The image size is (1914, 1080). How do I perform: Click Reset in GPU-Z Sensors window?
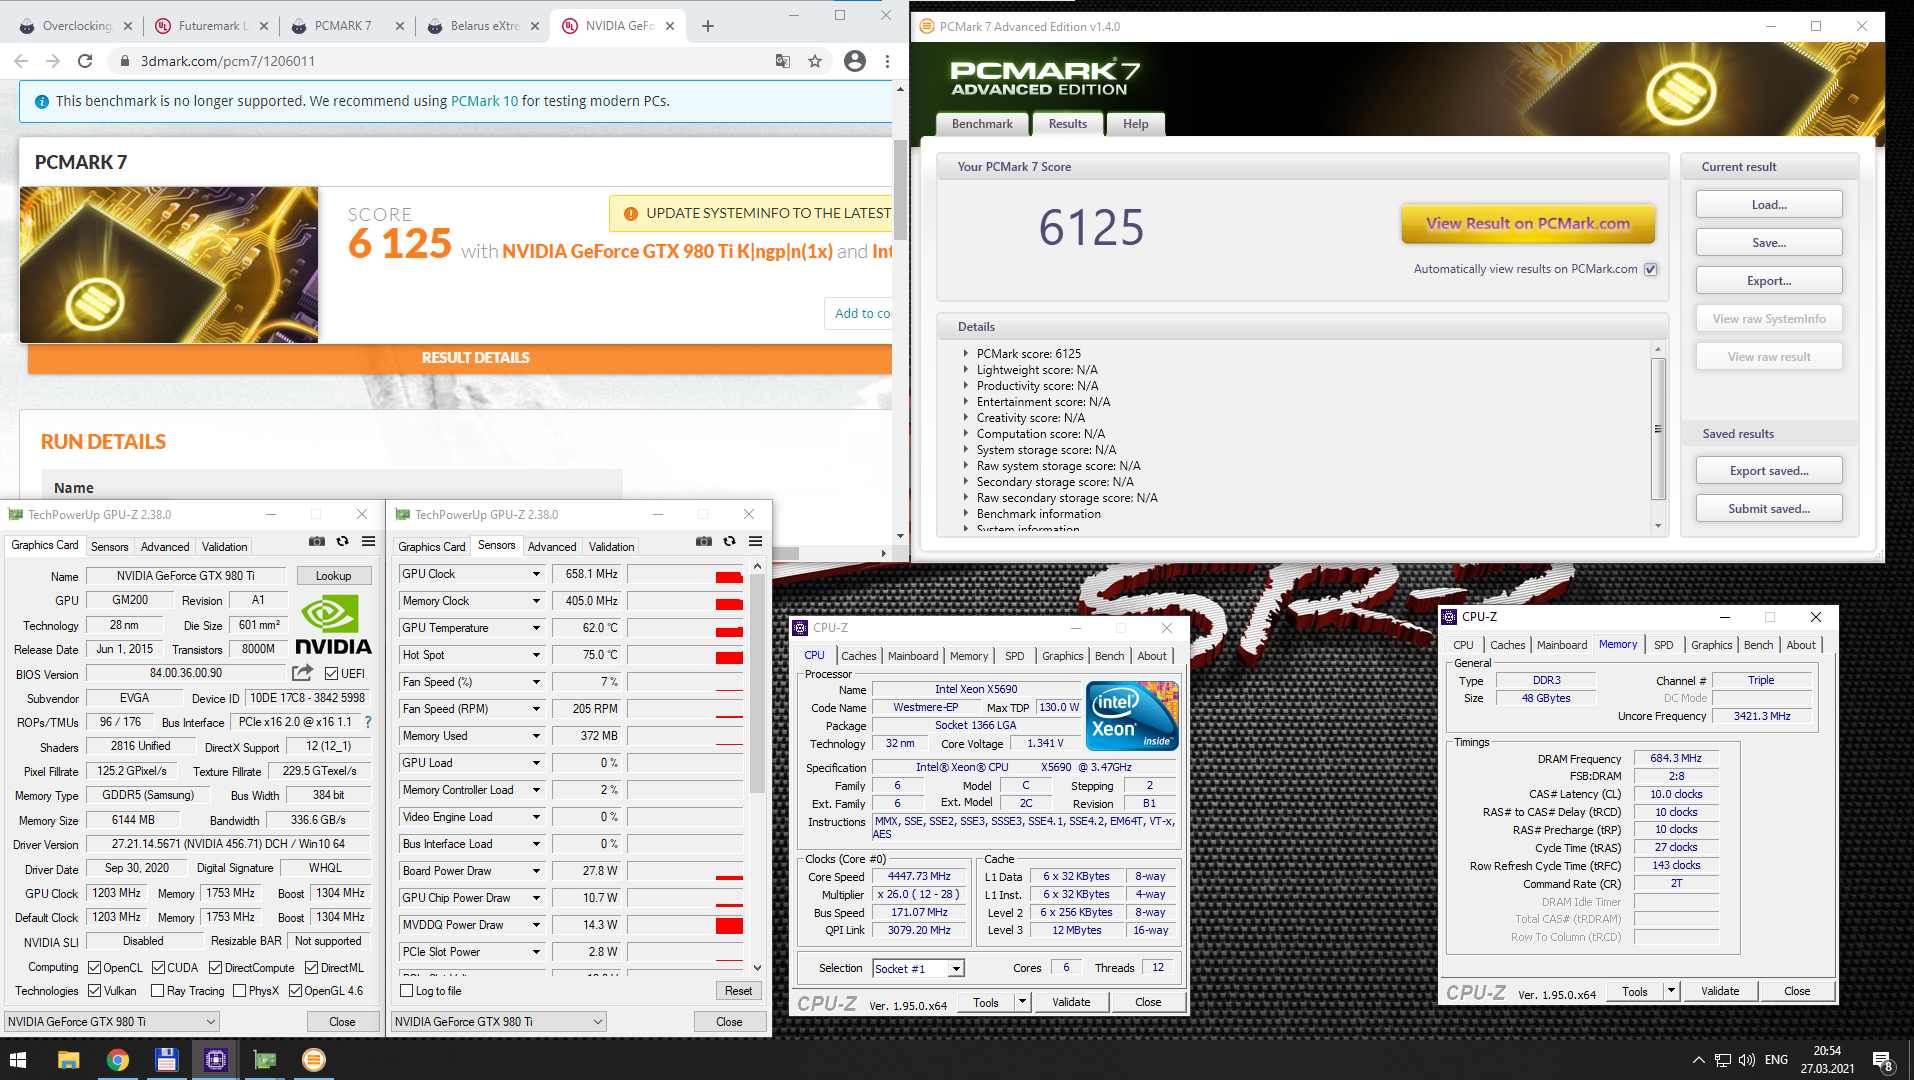coord(738,991)
